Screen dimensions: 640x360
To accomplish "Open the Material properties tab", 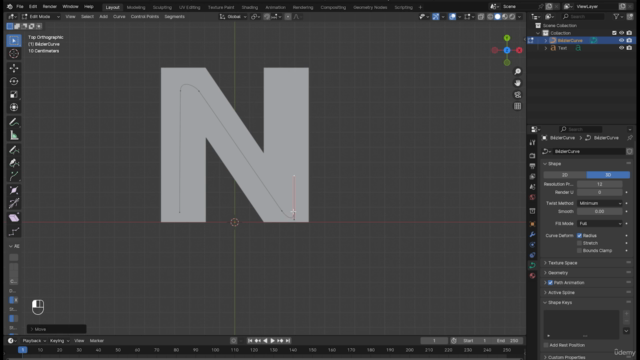I will pos(532,276).
